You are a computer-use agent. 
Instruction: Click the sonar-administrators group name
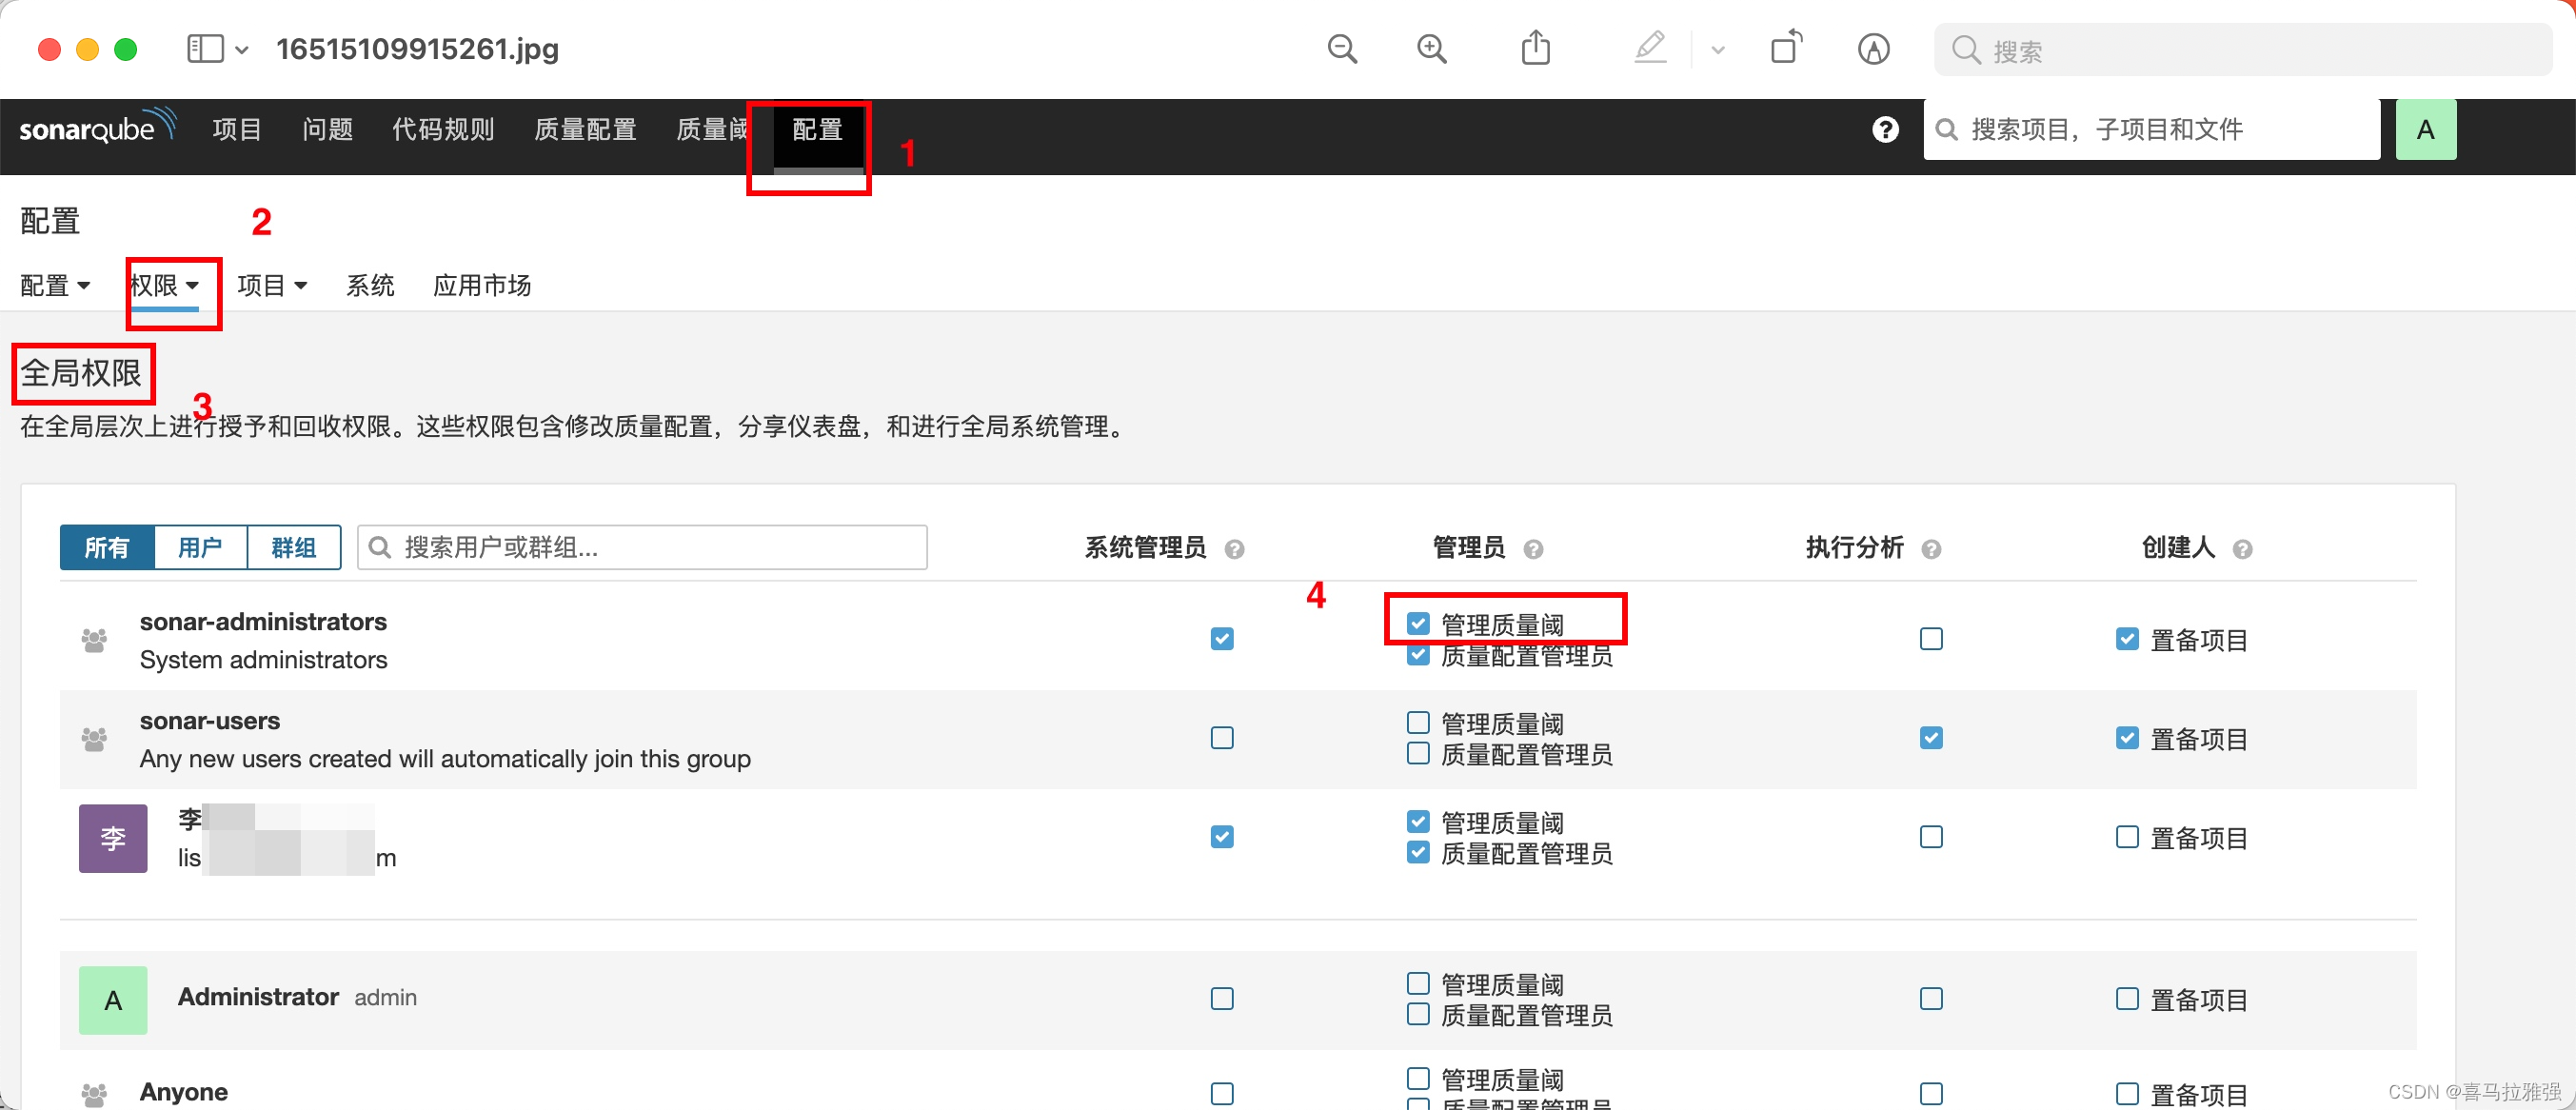(263, 622)
